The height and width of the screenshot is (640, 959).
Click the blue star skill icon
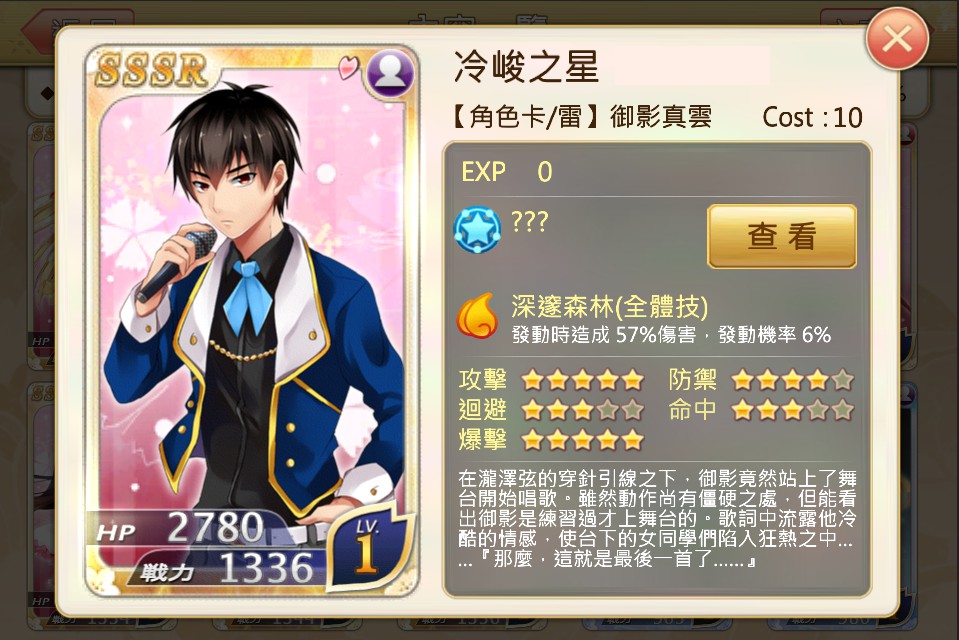(x=477, y=230)
